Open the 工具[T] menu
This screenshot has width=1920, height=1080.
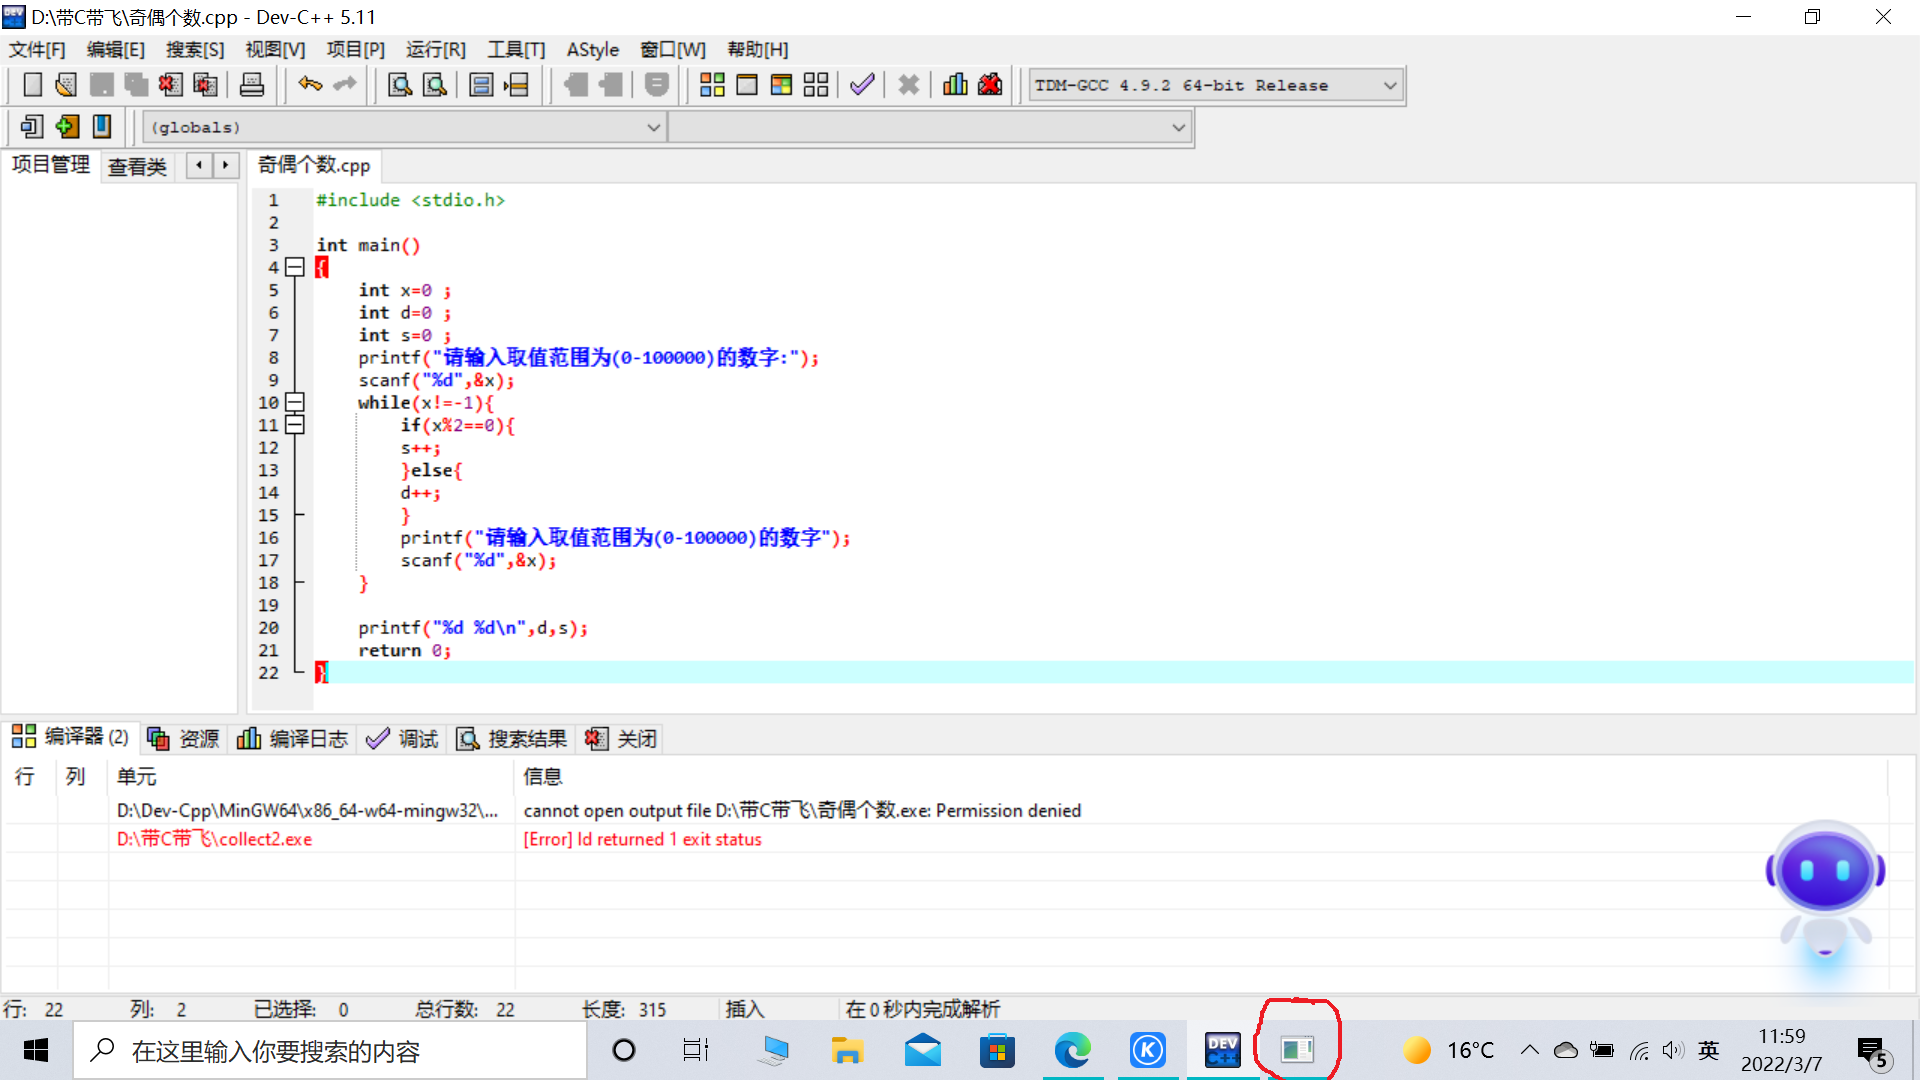click(x=516, y=50)
